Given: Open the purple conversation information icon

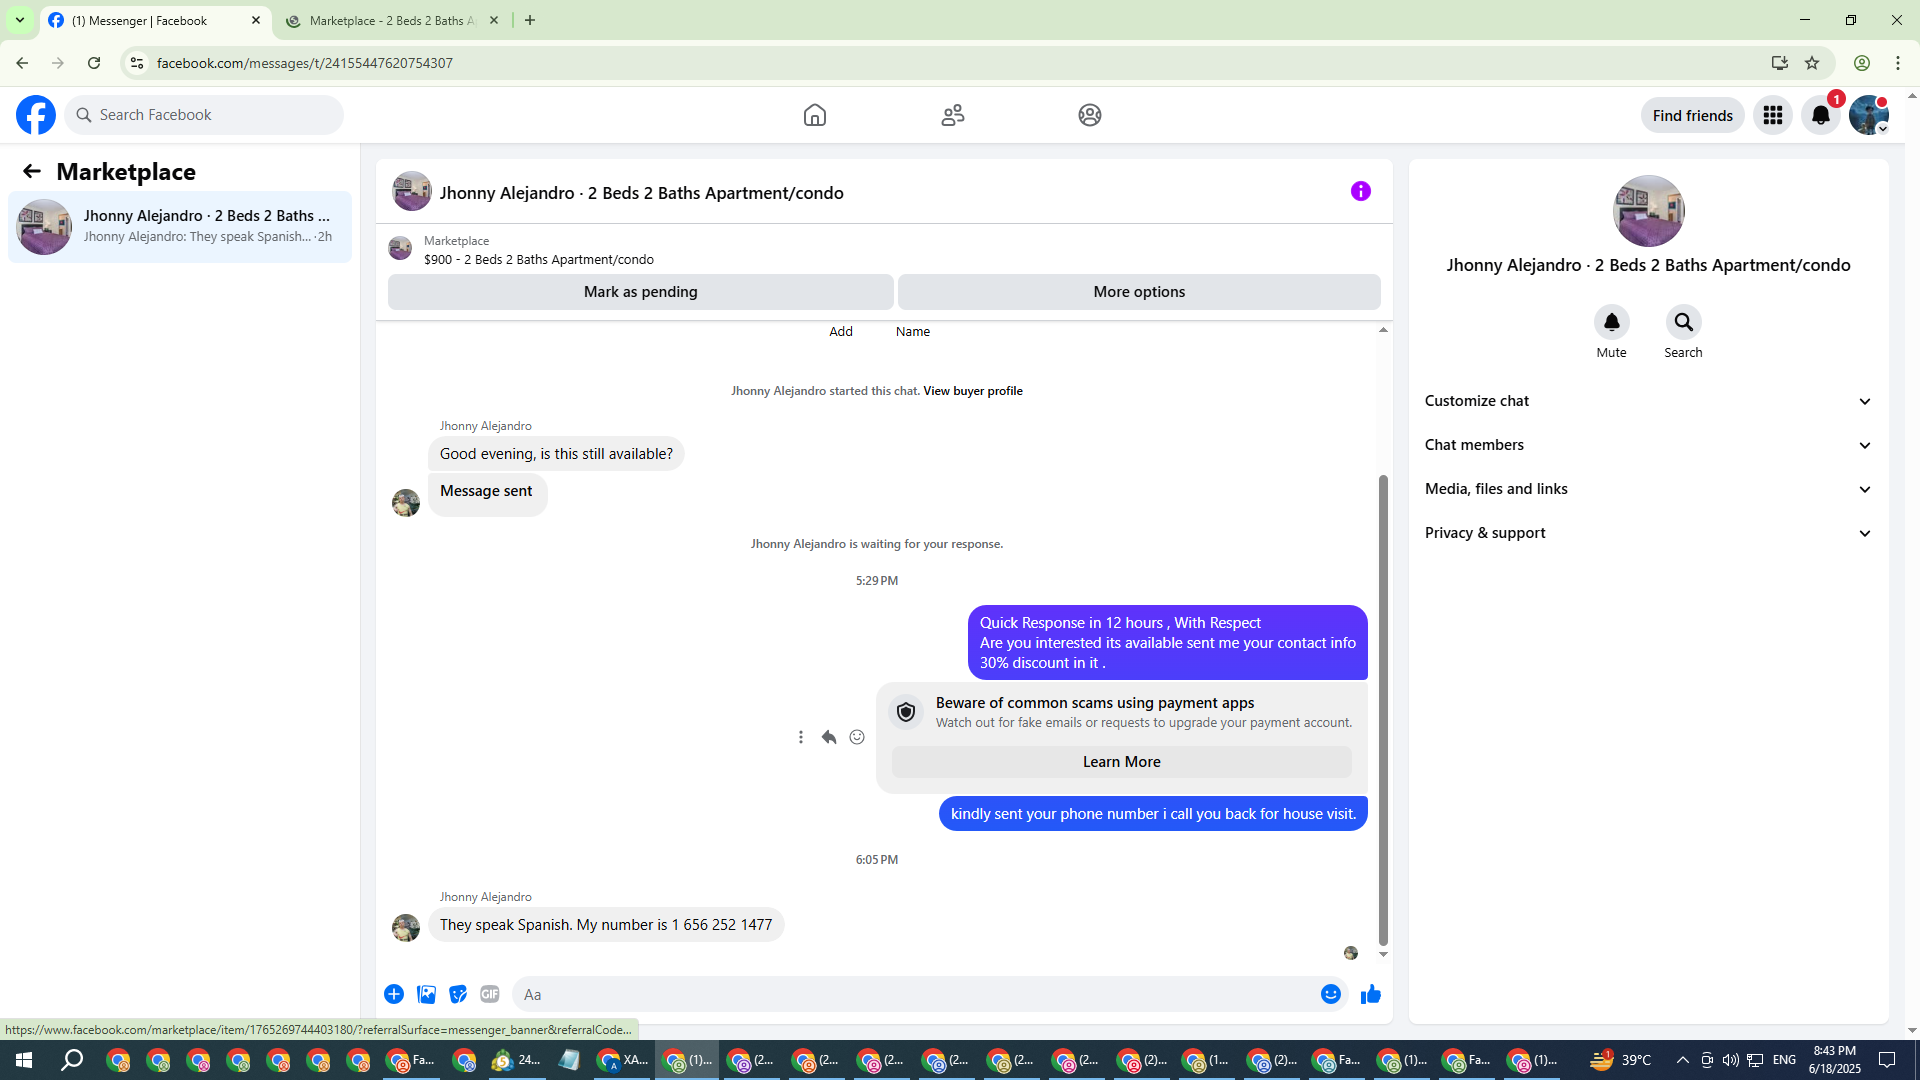Looking at the screenshot, I should 1361,191.
